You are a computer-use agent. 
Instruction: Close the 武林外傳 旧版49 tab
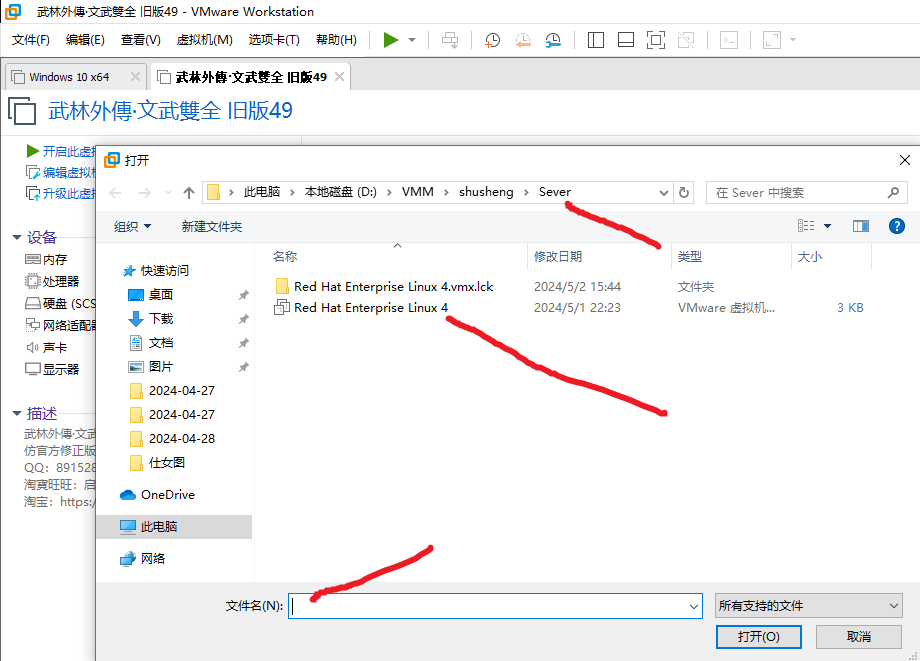click(x=339, y=77)
